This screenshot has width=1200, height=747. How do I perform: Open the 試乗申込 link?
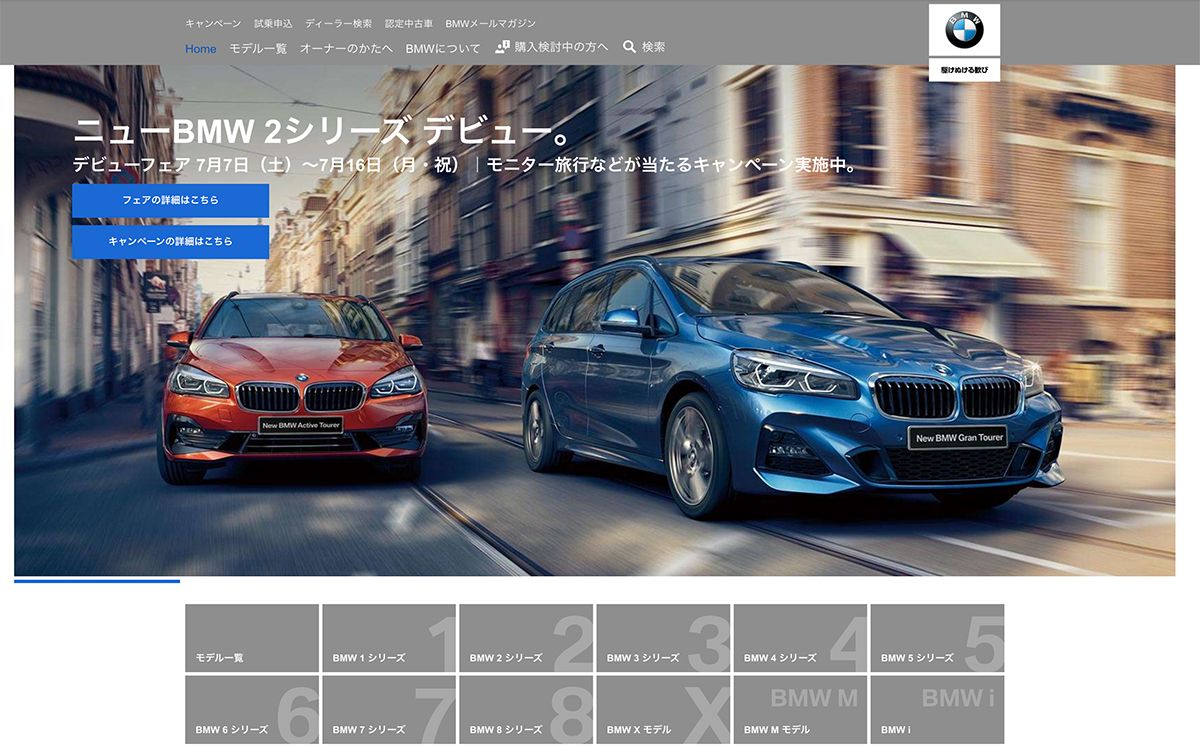273,23
